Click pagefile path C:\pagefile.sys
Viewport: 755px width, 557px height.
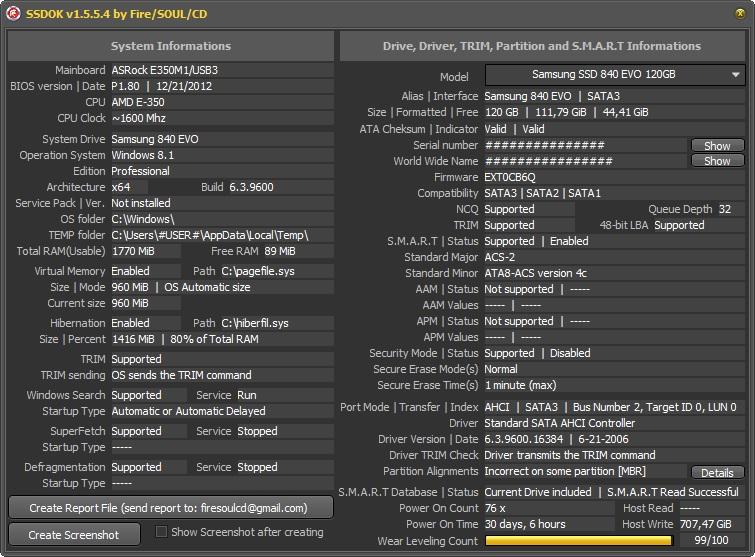pyautogui.click(x=258, y=271)
